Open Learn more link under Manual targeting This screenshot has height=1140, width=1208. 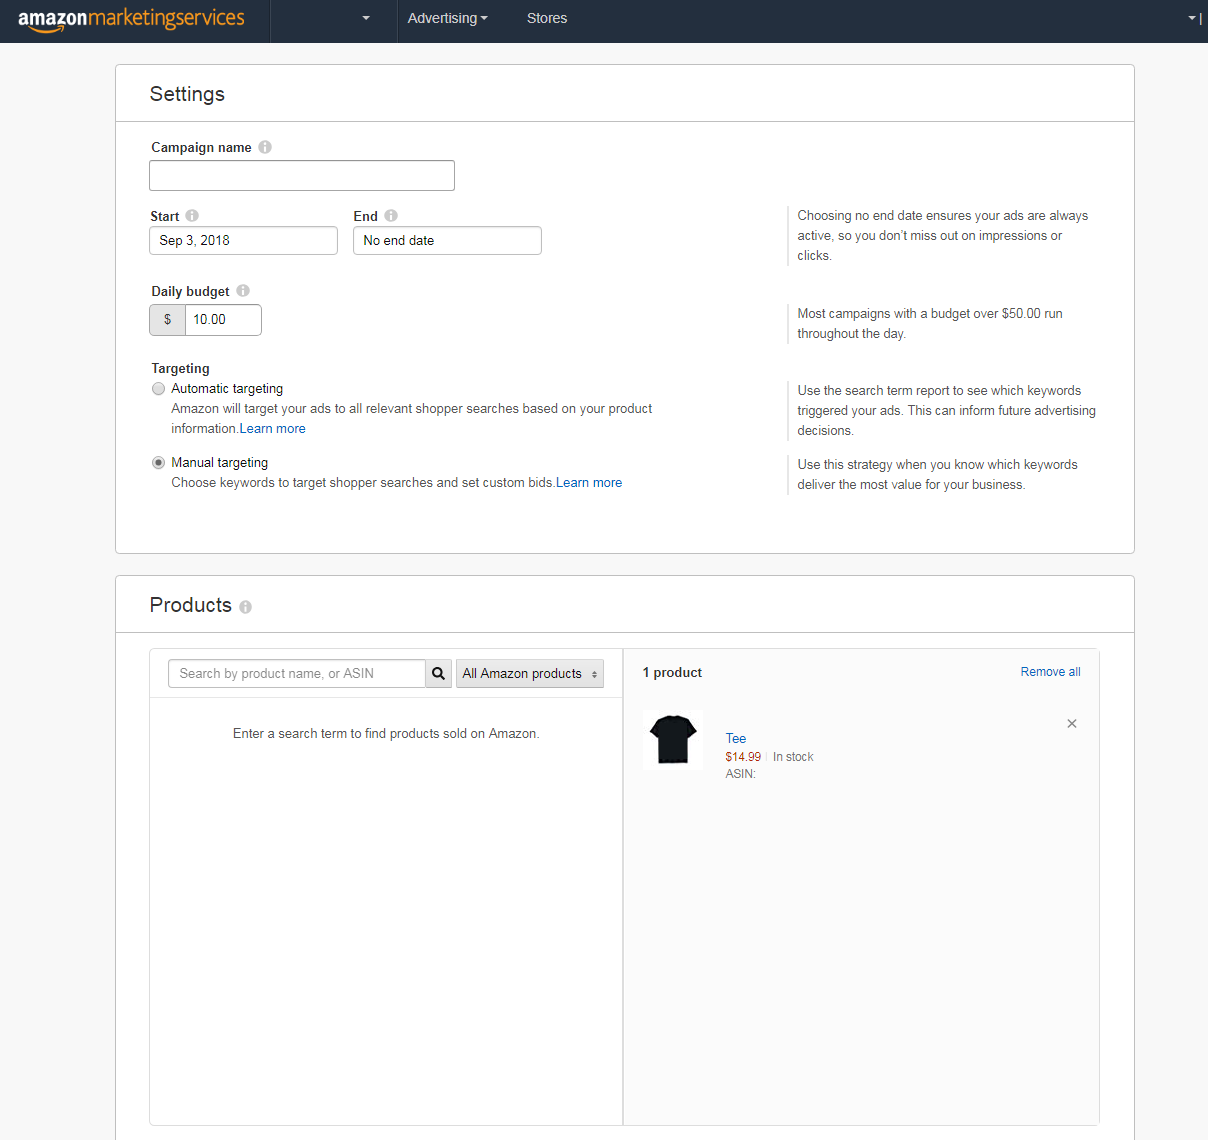click(589, 483)
